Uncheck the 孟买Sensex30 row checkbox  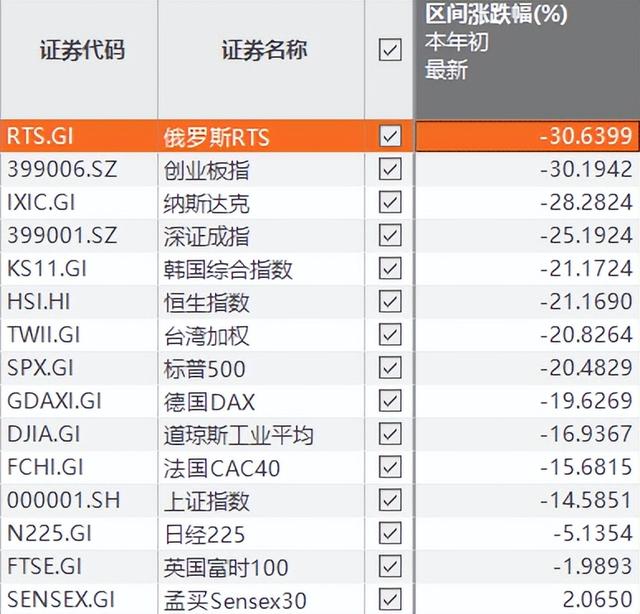click(x=390, y=599)
